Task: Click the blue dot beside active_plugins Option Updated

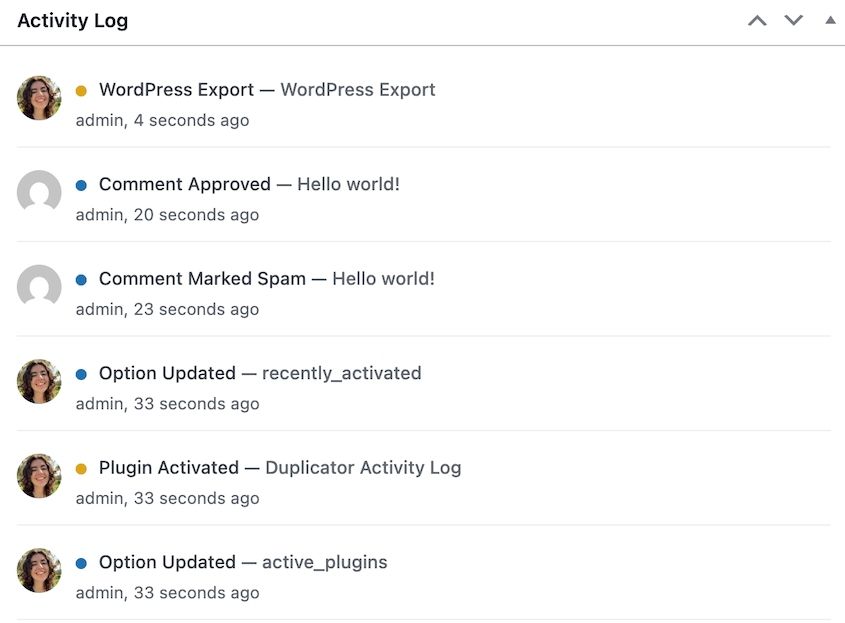Action: click(81, 562)
